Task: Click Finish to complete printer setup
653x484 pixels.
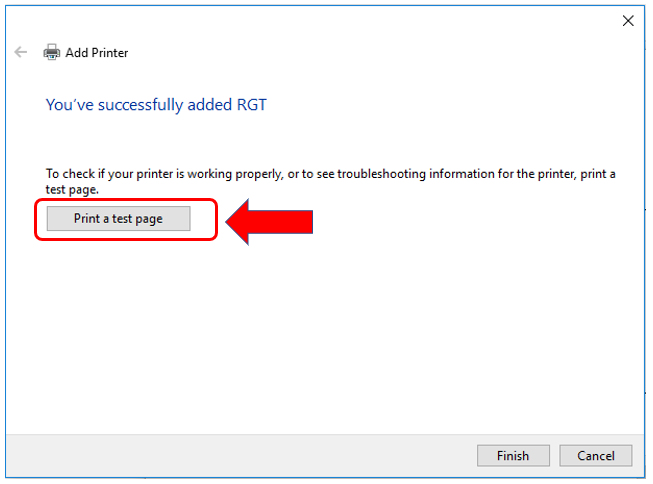Action: 512,456
